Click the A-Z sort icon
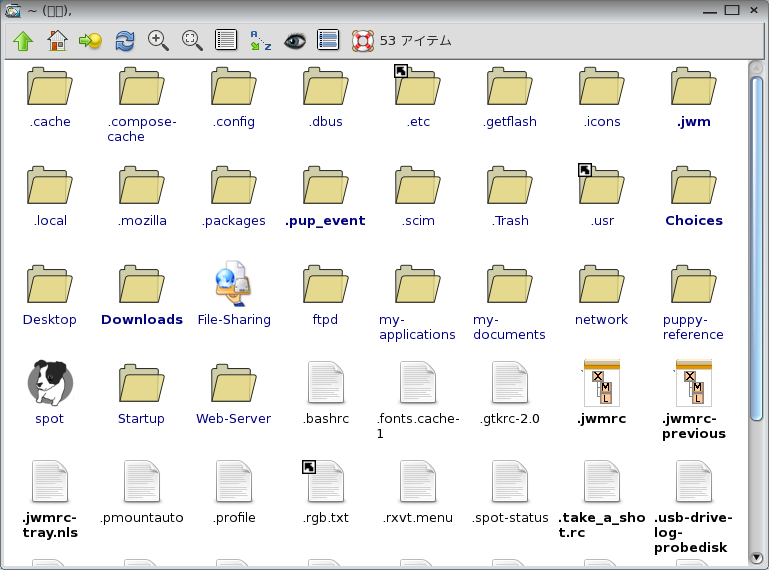Screen dimensions: 769x570 [x=260, y=41]
